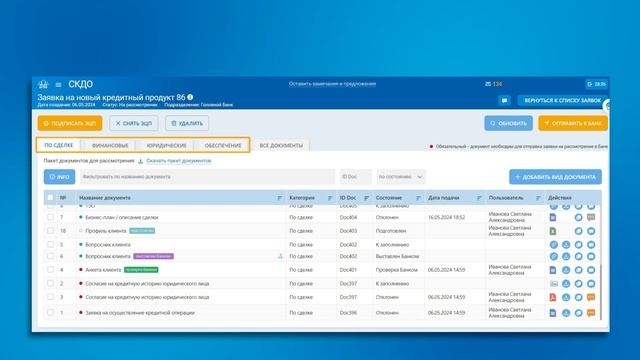Open round comment icon in Профиль клиента row
Image resolution: width=640 pixels, height=360 pixels.
(x=578, y=231)
